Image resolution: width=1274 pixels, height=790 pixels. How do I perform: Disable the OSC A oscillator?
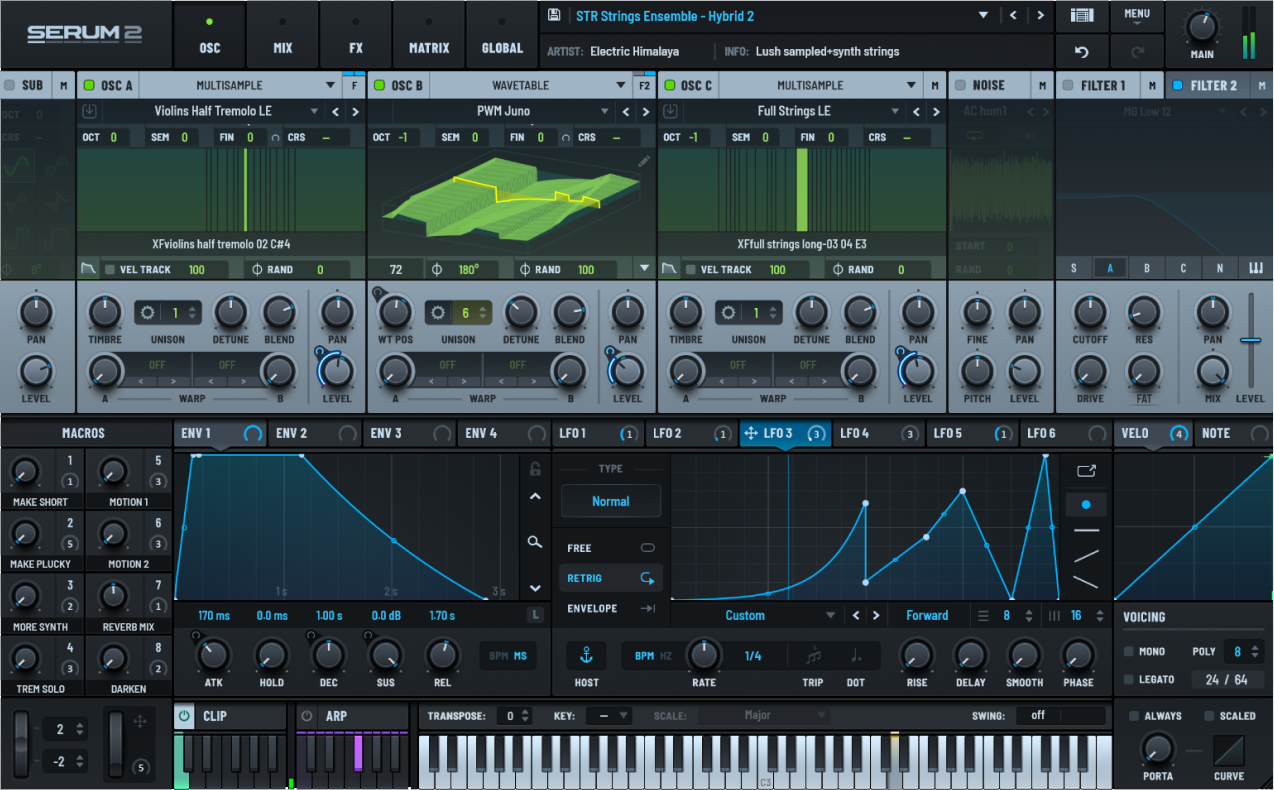[89, 86]
